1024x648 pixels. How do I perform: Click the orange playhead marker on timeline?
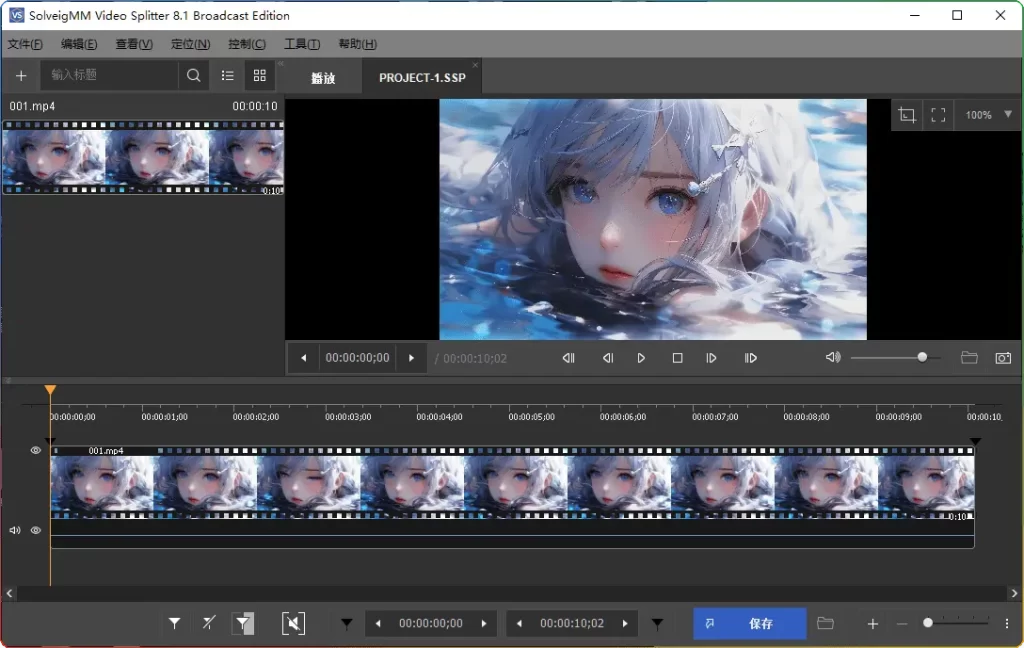50,391
